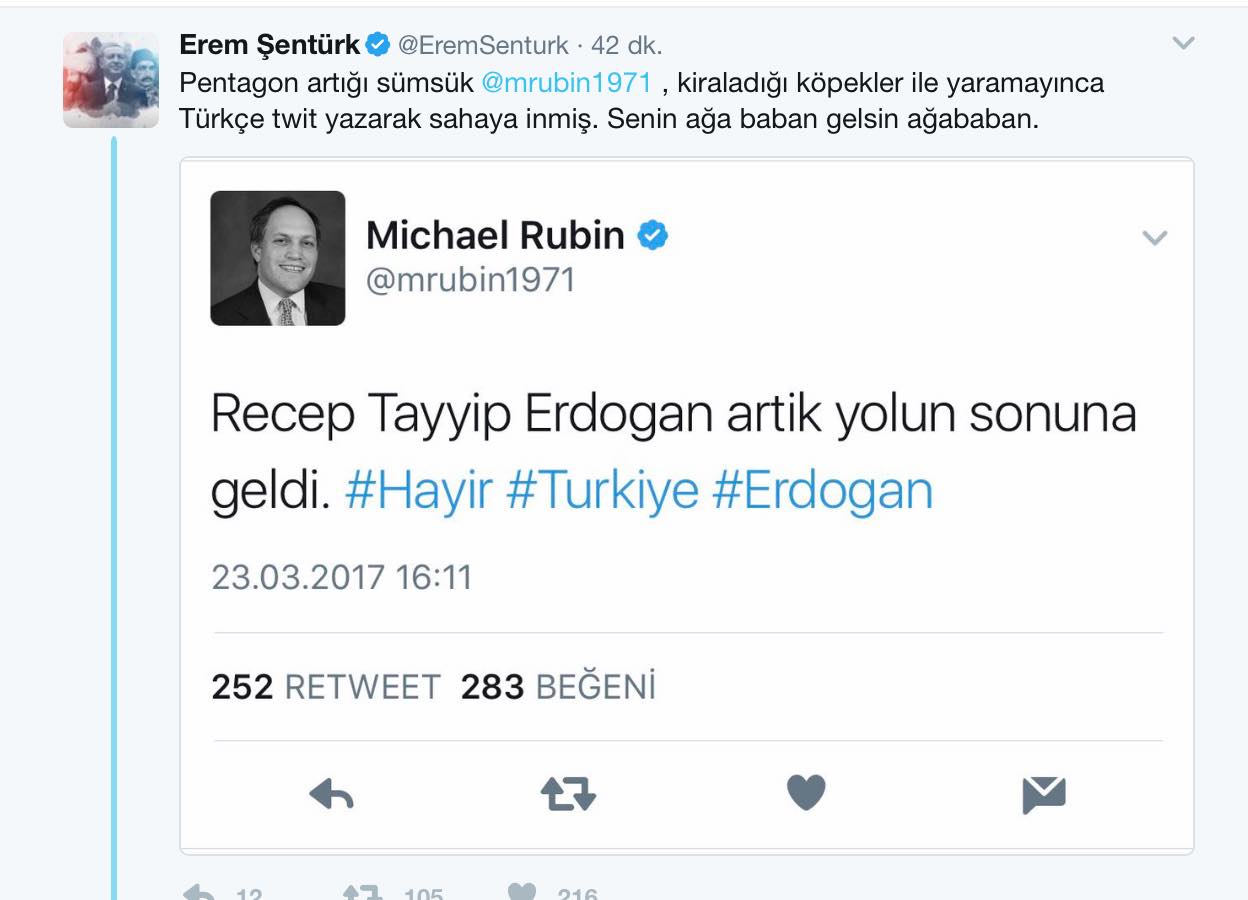Open the #Turkiye hashtag

pos(603,492)
